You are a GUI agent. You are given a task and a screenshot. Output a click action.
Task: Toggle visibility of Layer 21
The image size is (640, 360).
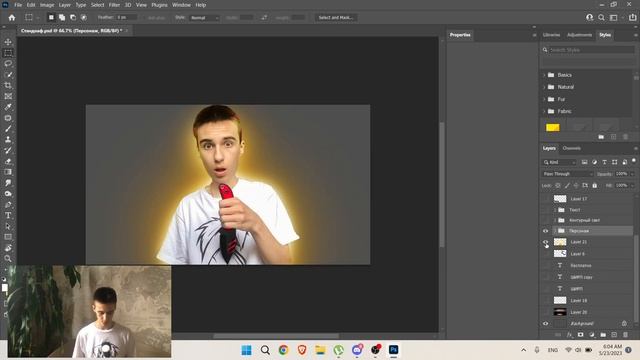pyautogui.click(x=545, y=242)
